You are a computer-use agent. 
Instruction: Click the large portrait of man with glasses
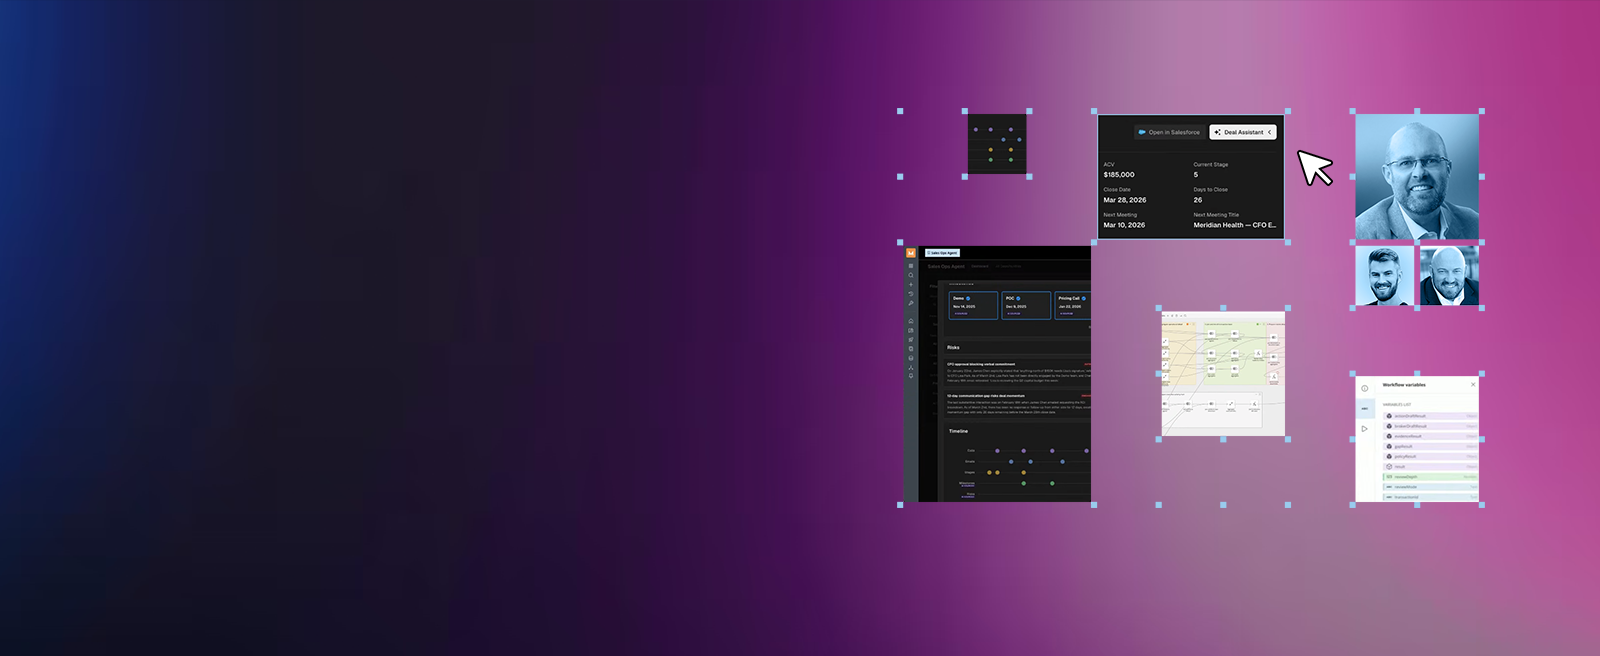click(x=1417, y=177)
